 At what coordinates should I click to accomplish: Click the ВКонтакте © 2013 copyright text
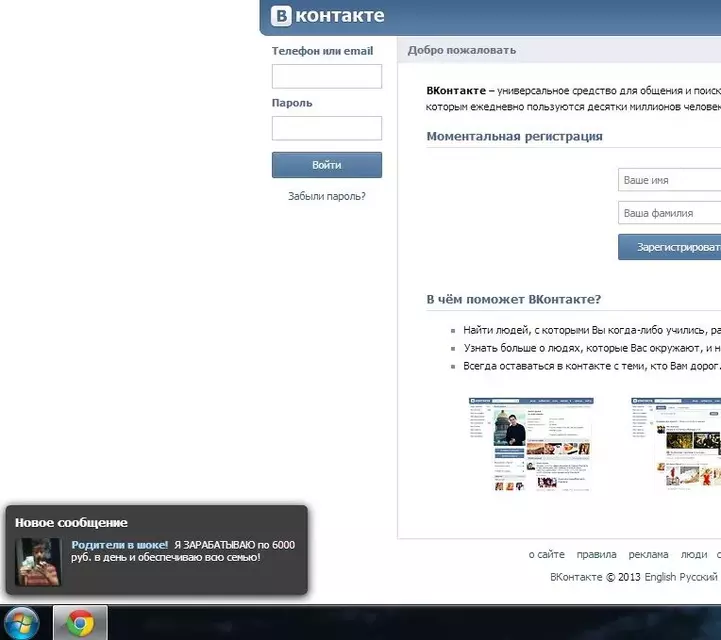[x=595, y=577]
